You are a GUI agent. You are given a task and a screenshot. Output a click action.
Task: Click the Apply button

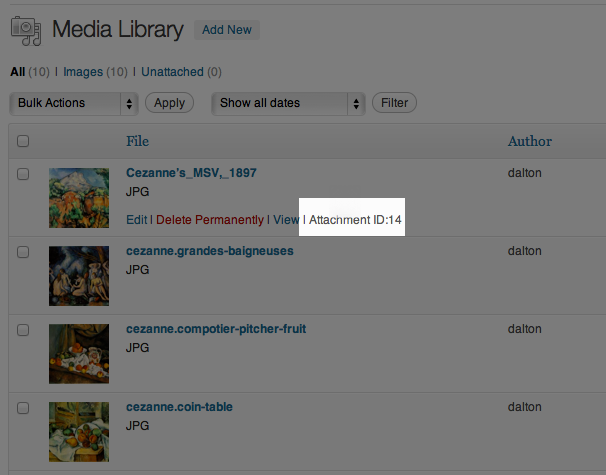[169, 103]
